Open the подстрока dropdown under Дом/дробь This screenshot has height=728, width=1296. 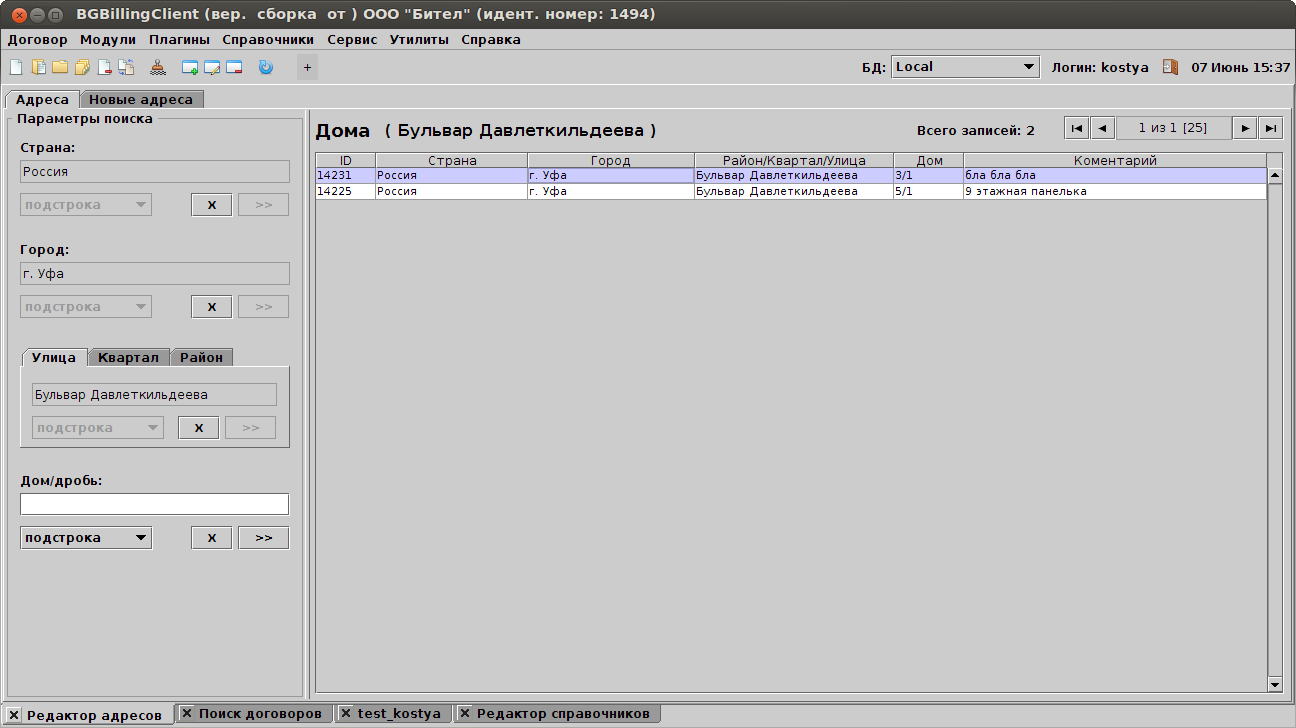click(85, 537)
